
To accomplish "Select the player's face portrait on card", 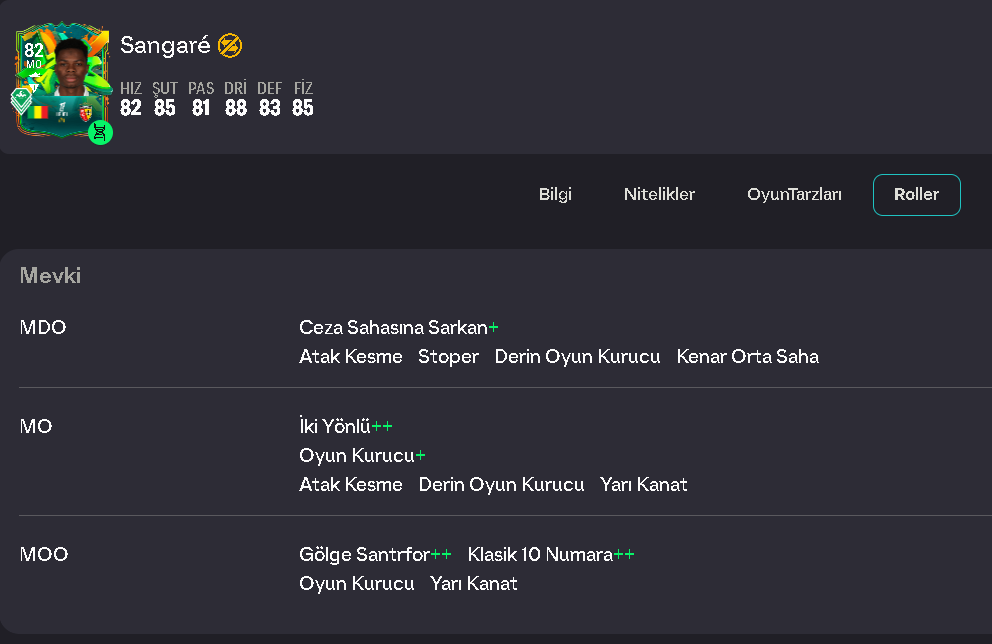I will (71, 67).
